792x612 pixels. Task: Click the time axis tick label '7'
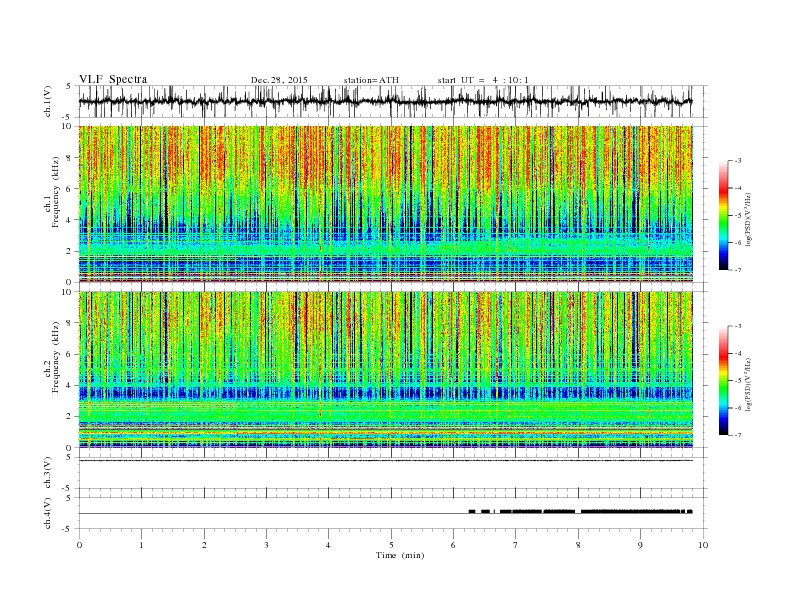coord(516,545)
